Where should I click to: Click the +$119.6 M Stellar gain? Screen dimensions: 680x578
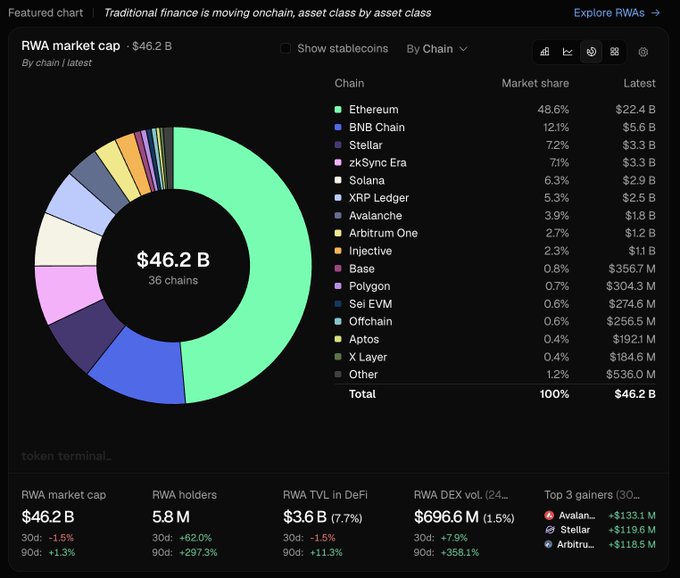[x=632, y=529]
